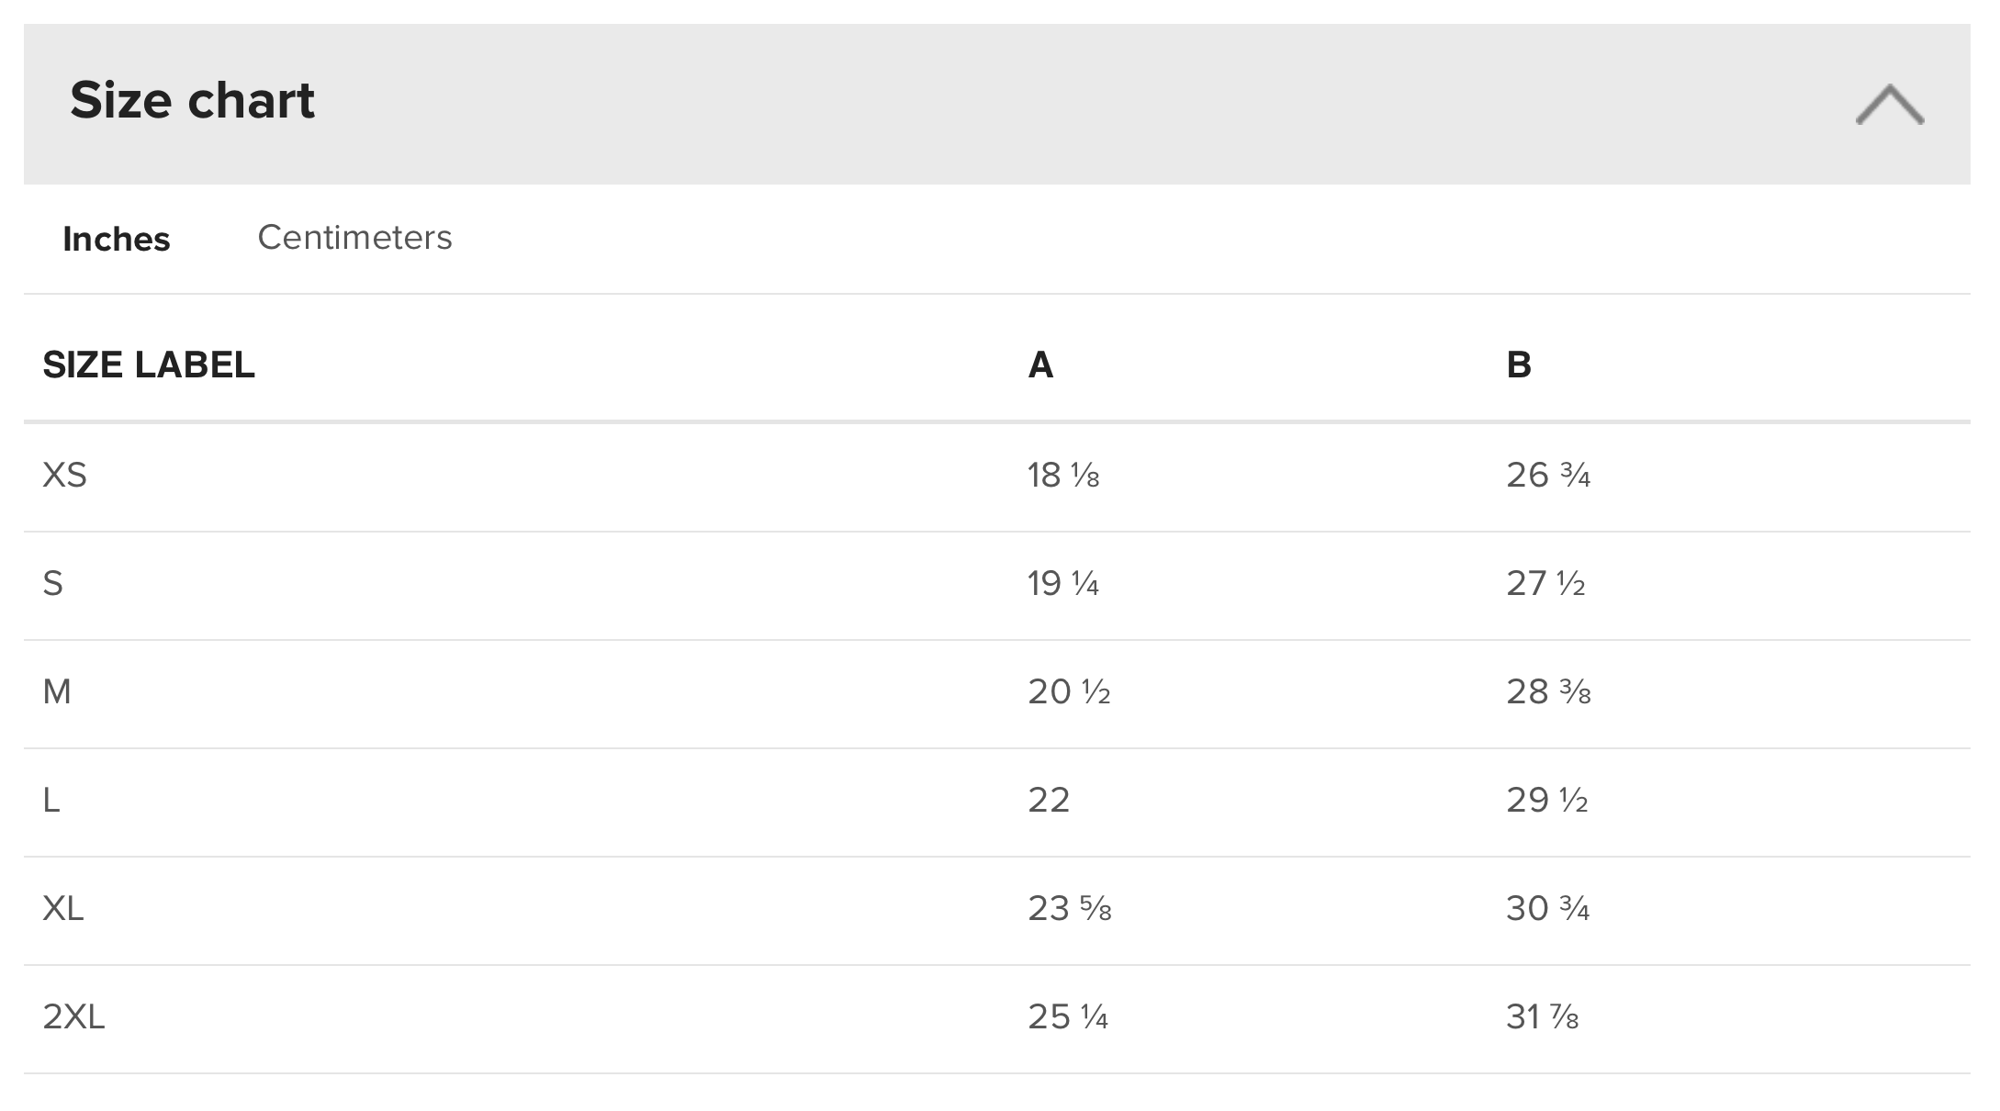Switch to the Centimeters tab
The width and height of the screenshot is (2000, 1111).
354,238
